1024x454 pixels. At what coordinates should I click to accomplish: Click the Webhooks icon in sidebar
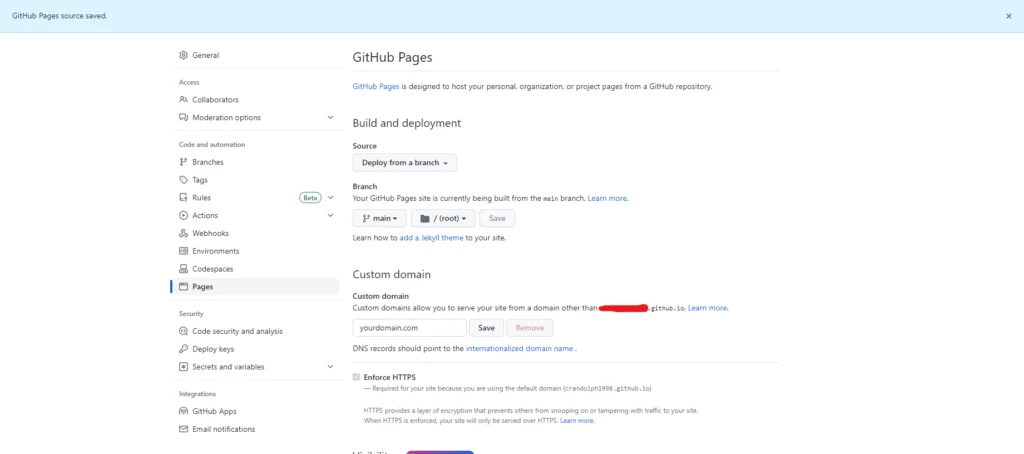coord(183,233)
